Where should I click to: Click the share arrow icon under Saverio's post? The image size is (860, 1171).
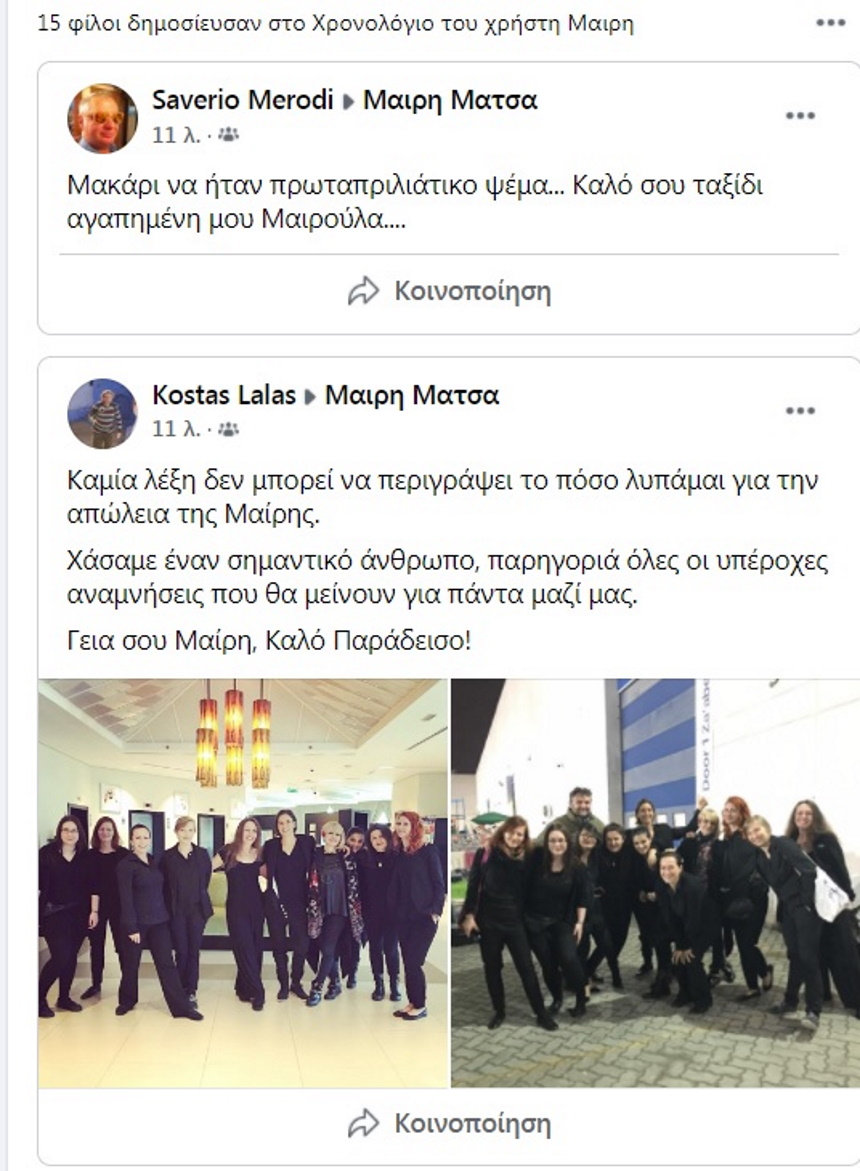364,291
